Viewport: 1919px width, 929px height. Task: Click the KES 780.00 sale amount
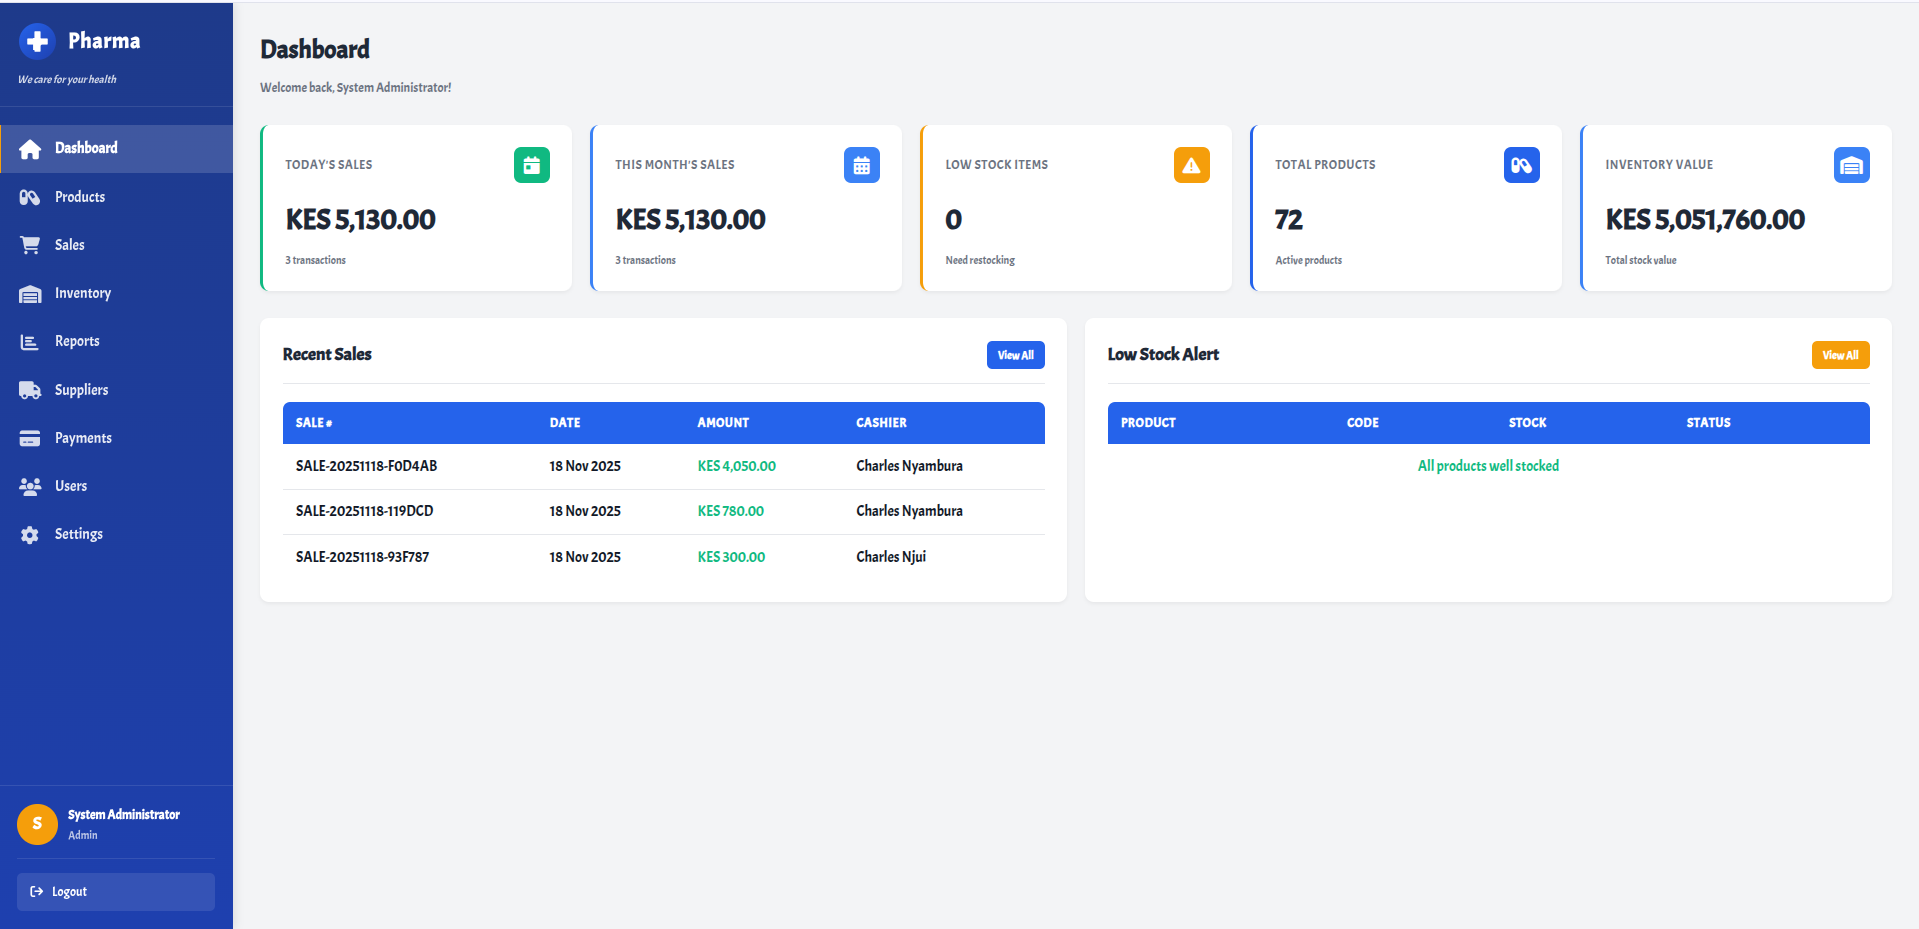point(730,511)
